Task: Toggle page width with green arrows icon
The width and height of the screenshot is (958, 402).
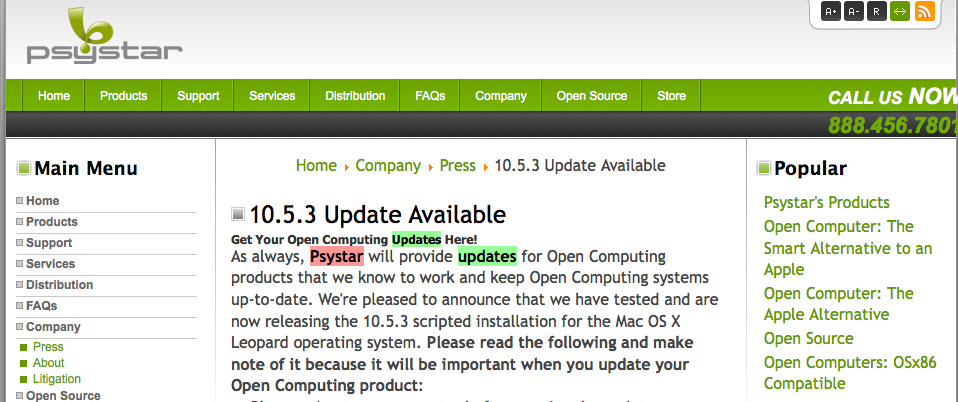Action: (x=900, y=11)
